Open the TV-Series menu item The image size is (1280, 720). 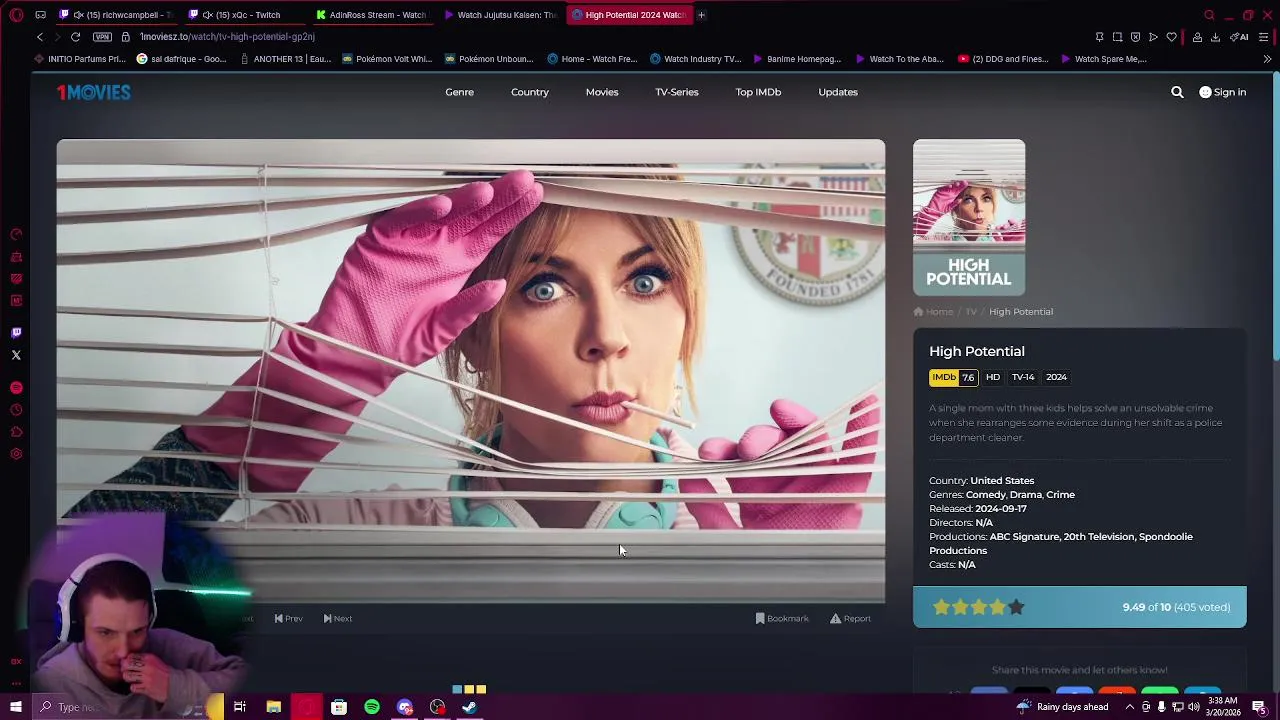(x=677, y=92)
